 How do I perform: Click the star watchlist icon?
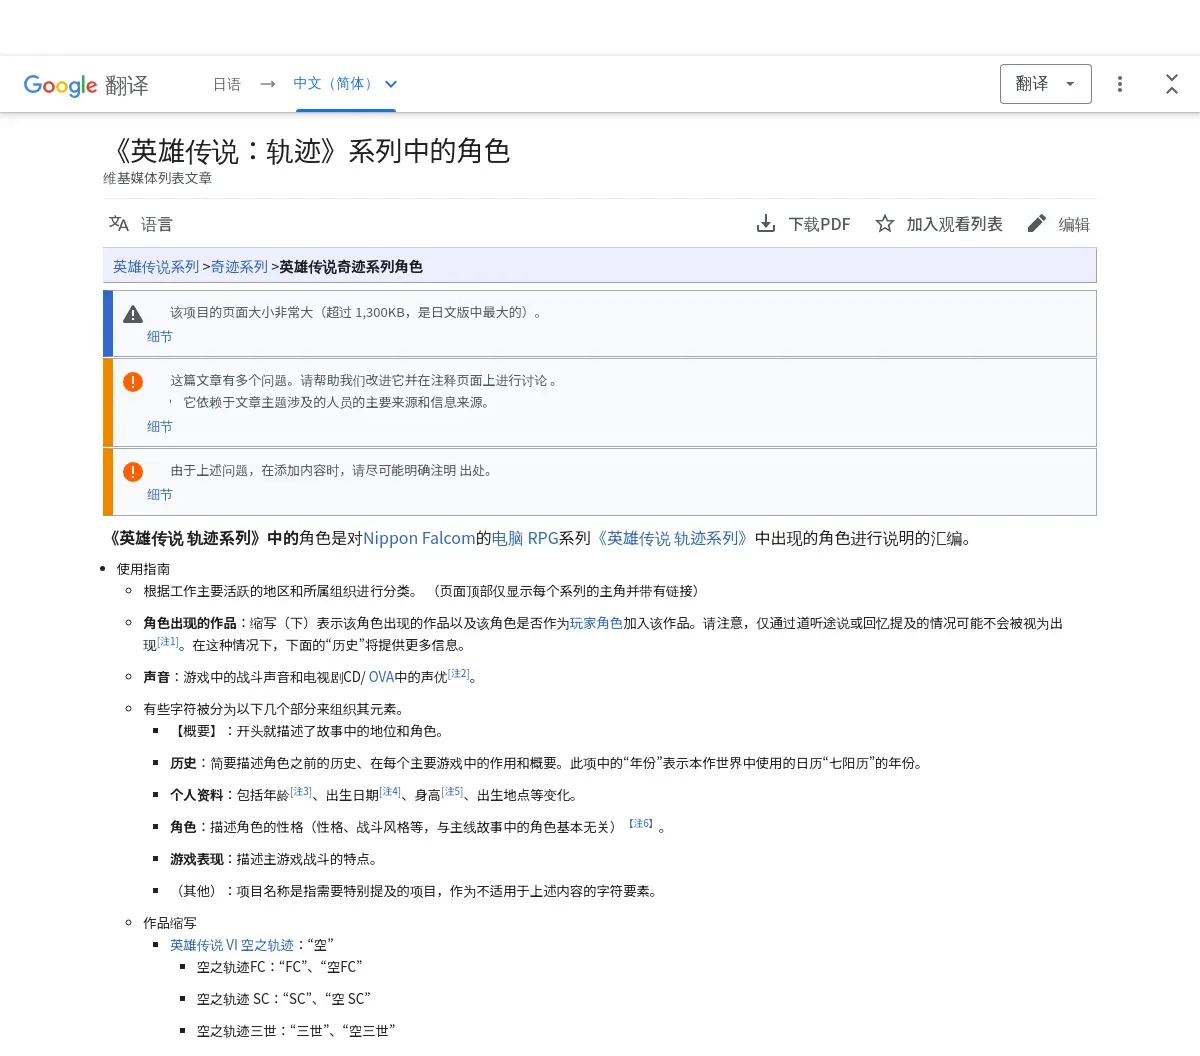pyautogui.click(x=885, y=224)
